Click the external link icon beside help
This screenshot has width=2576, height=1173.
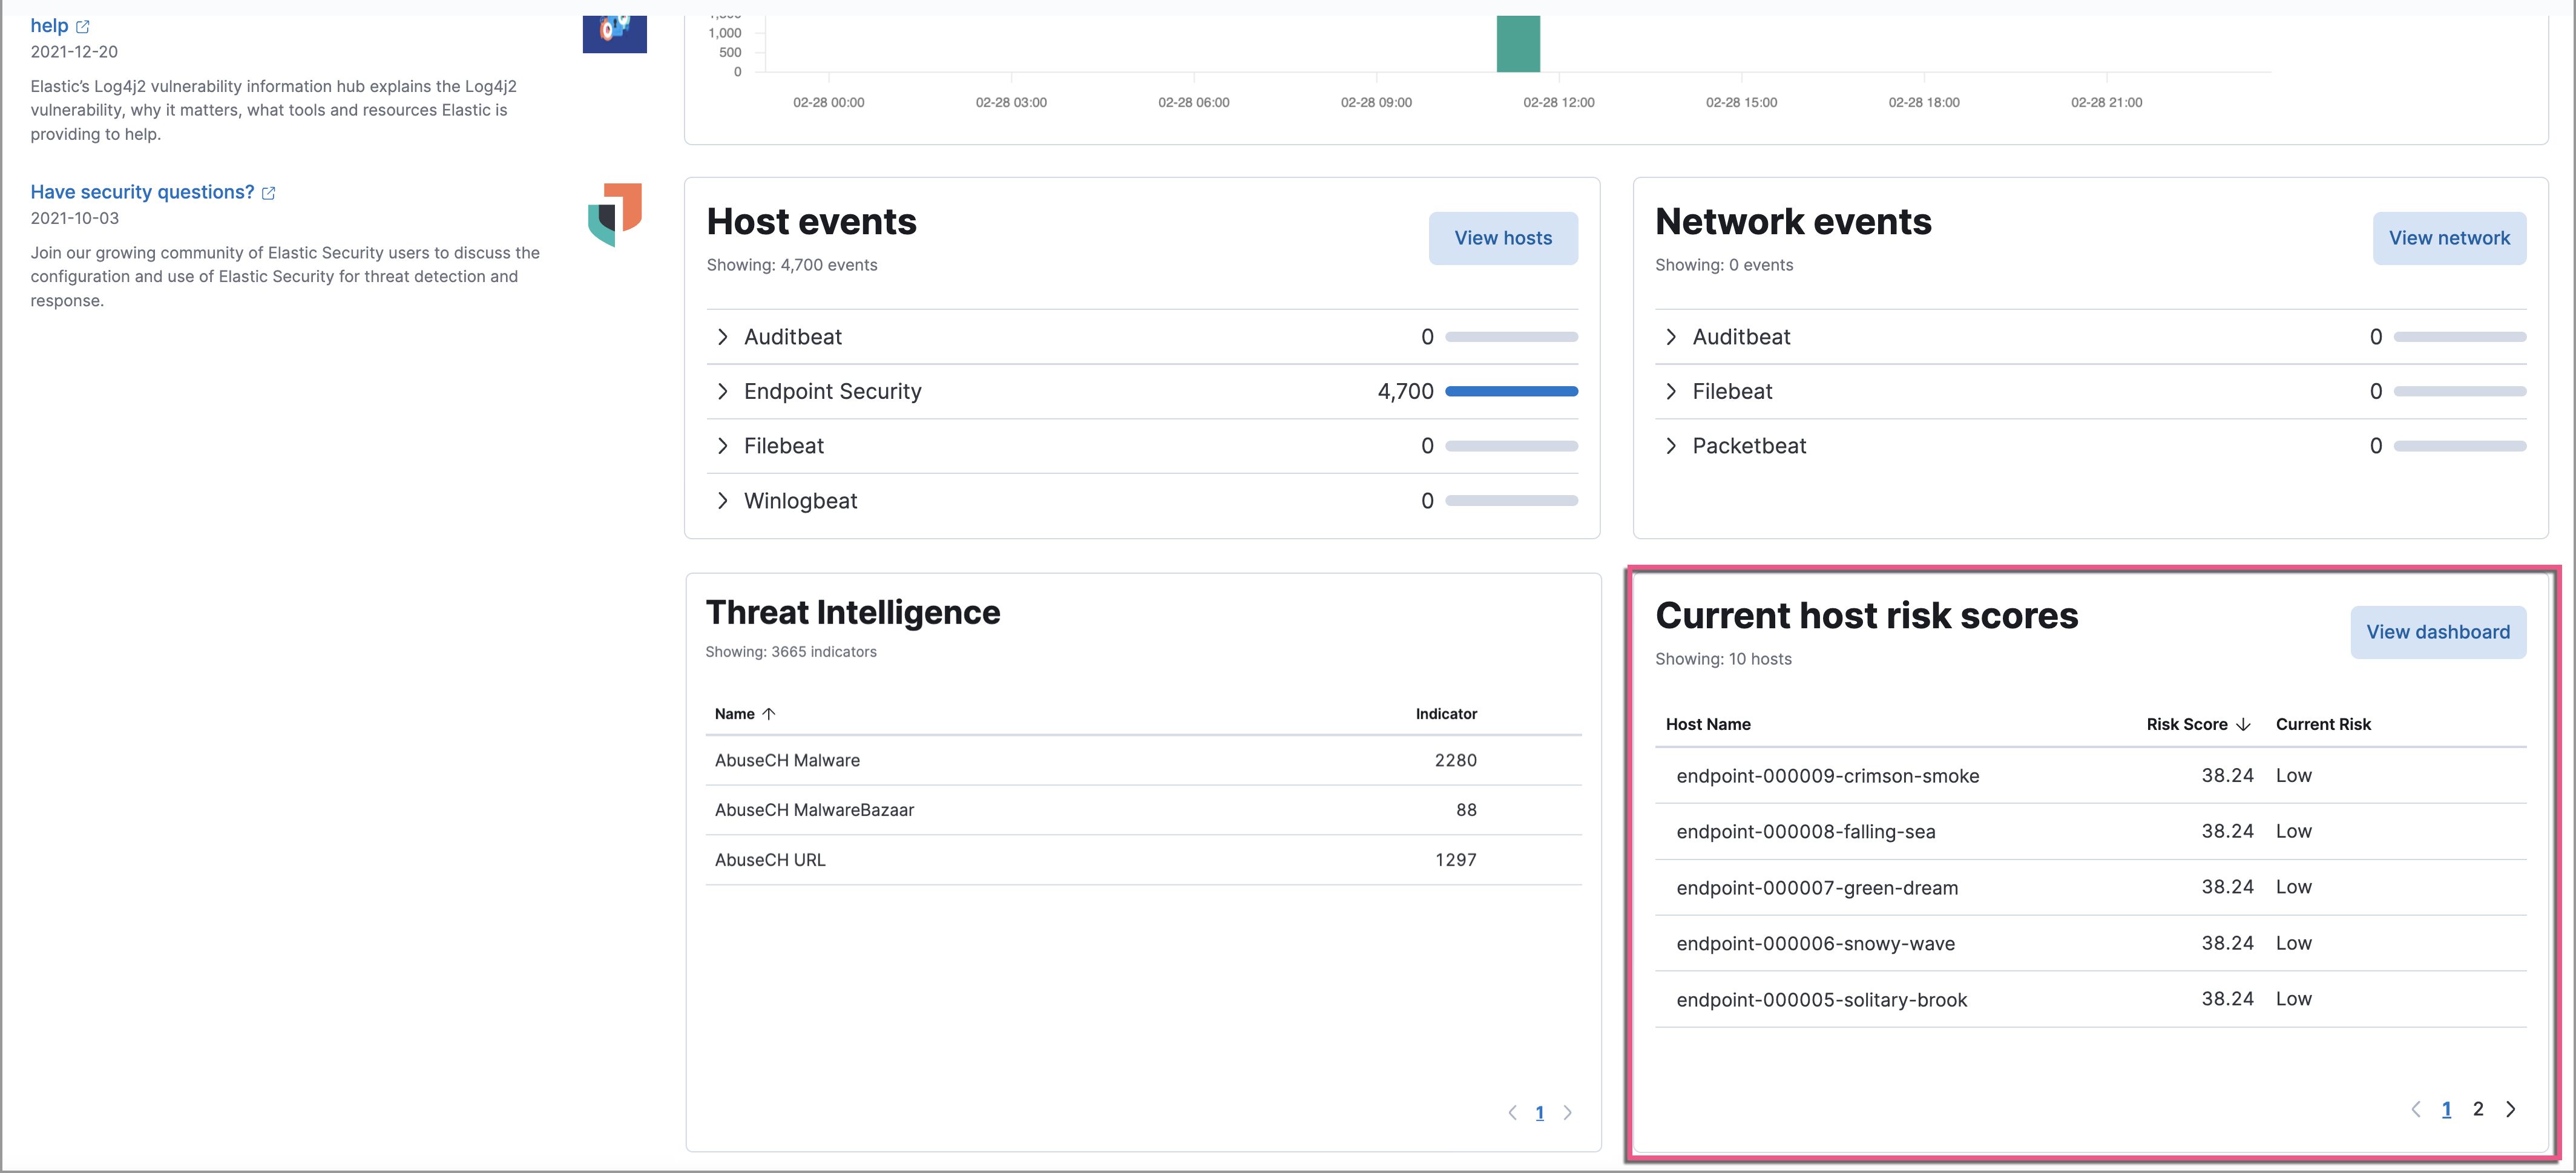pyautogui.click(x=83, y=26)
